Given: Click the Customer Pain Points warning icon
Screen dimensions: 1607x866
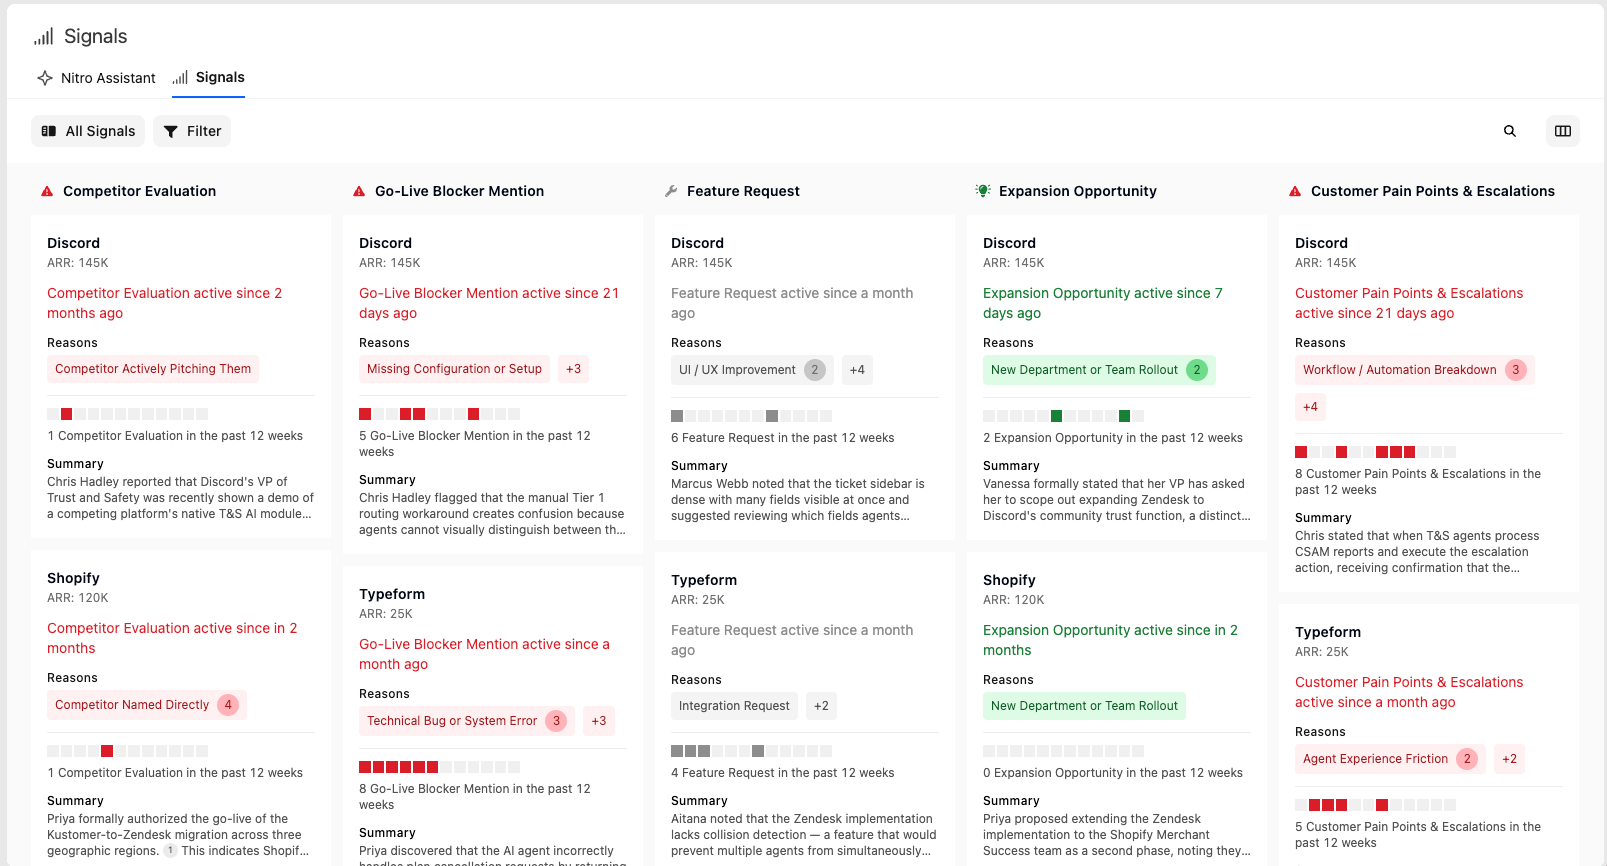Looking at the screenshot, I should (1295, 191).
